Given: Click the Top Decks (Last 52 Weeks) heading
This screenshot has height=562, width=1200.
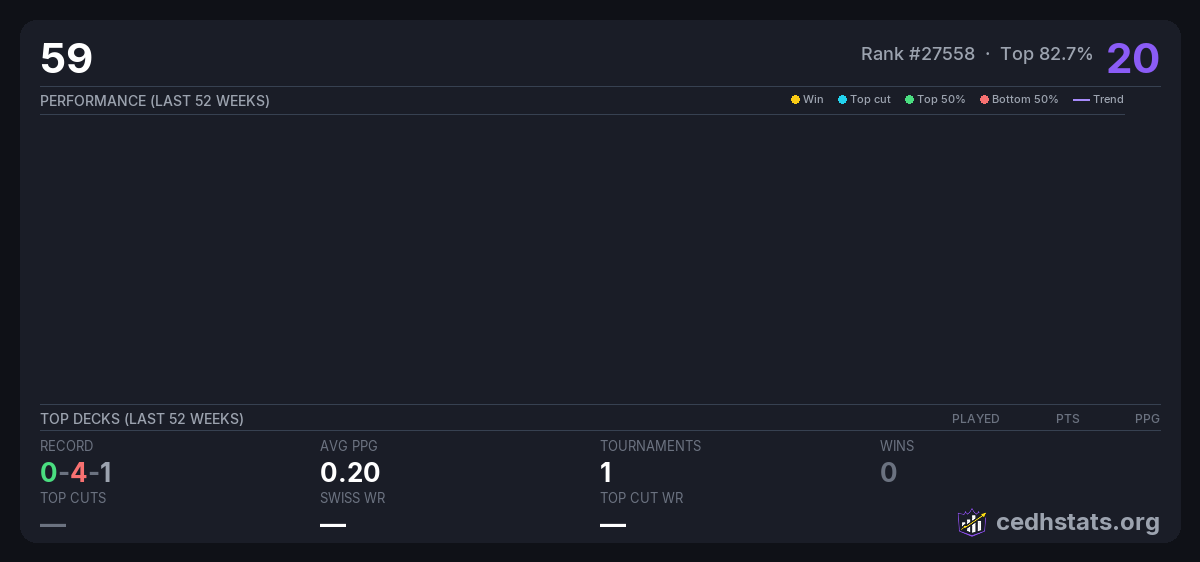Looking at the screenshot, I should (142, 419).
